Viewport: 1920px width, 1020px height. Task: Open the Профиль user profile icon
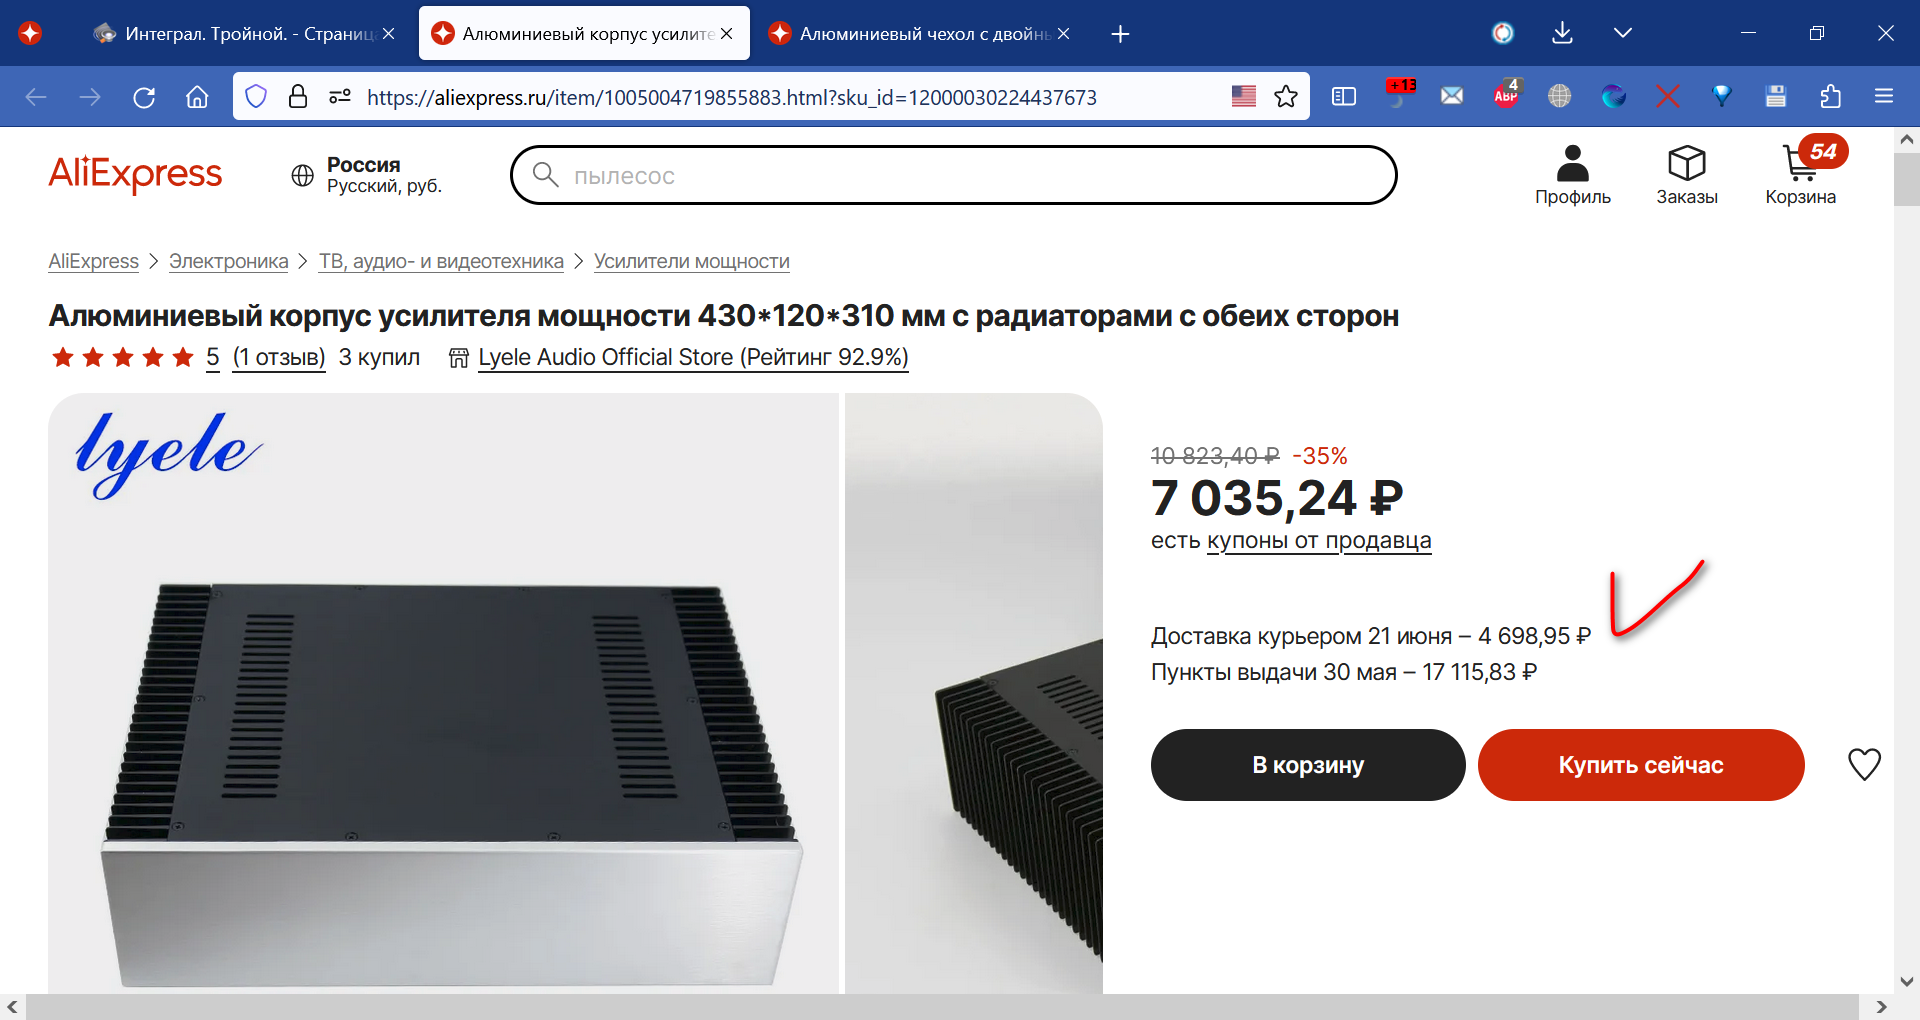1573,174
